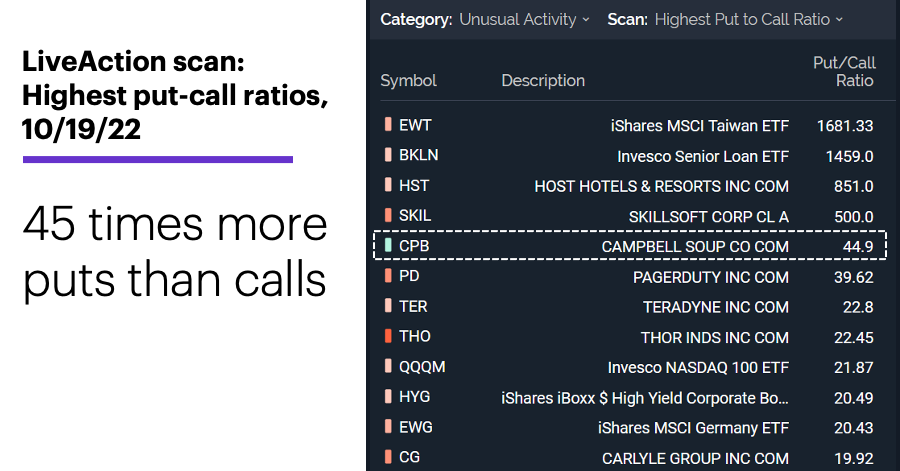Click the color marker beside SKIL
900x471 pixels.
[388, 215]
